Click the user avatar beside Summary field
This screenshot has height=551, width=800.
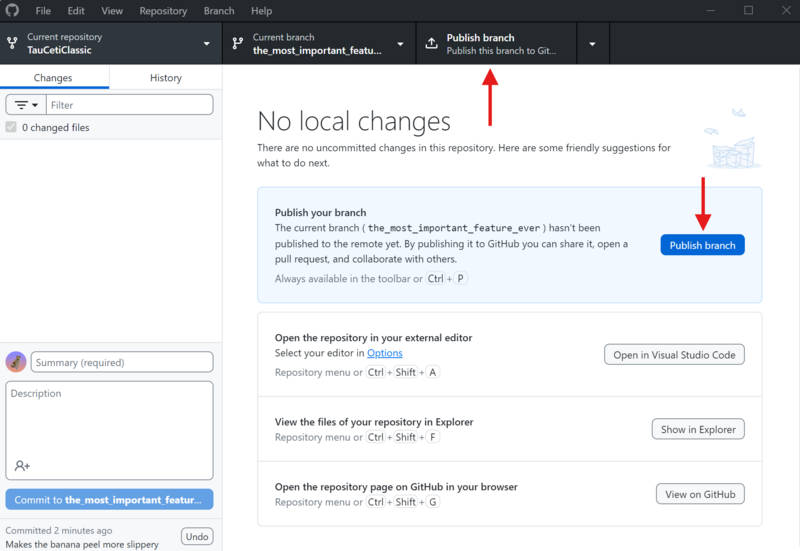click(x=16, y=362)
